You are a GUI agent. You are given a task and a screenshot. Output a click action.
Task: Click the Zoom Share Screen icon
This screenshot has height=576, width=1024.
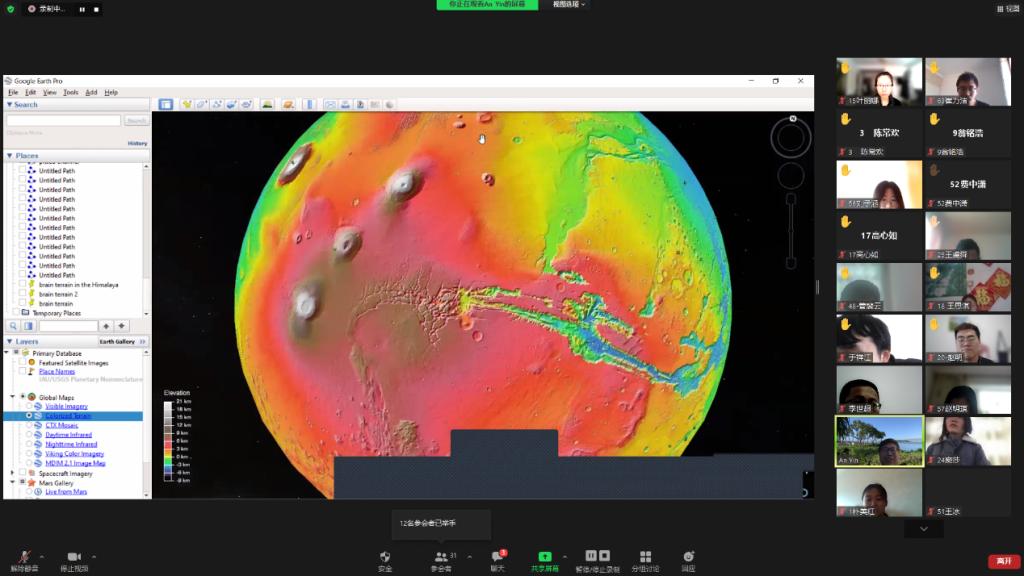(x=545, y=557)
